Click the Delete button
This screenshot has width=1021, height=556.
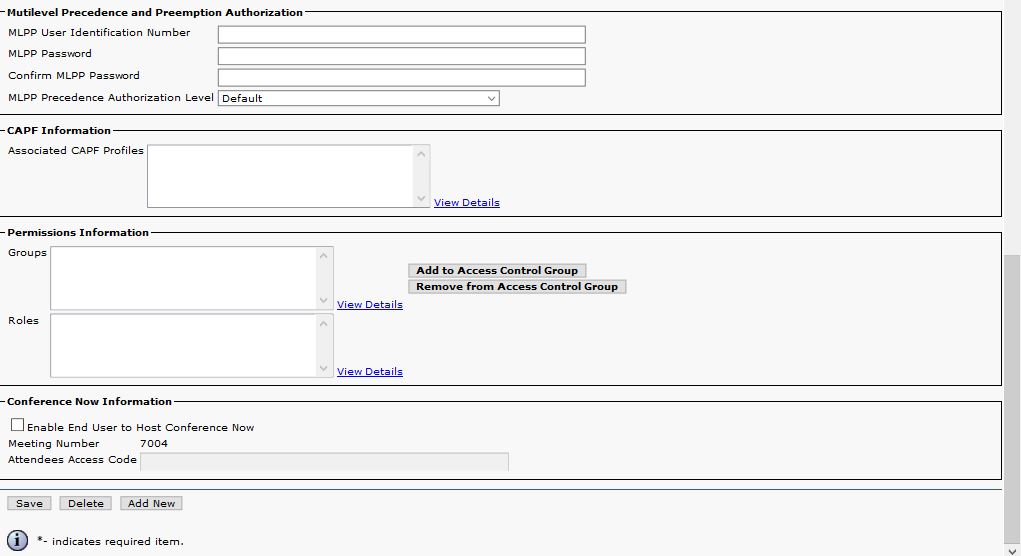(86, 504)
